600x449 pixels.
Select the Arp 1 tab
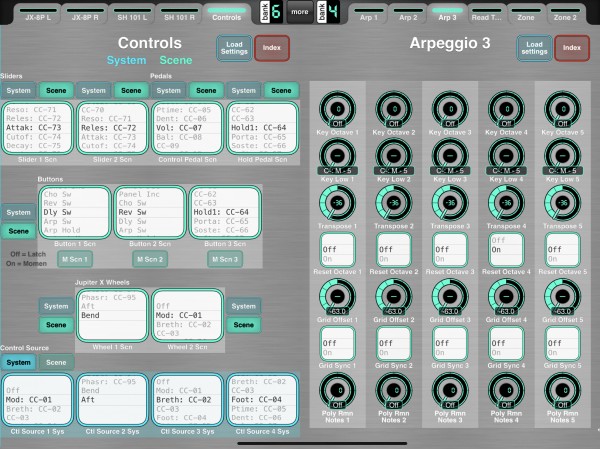[x=368, y=15]
